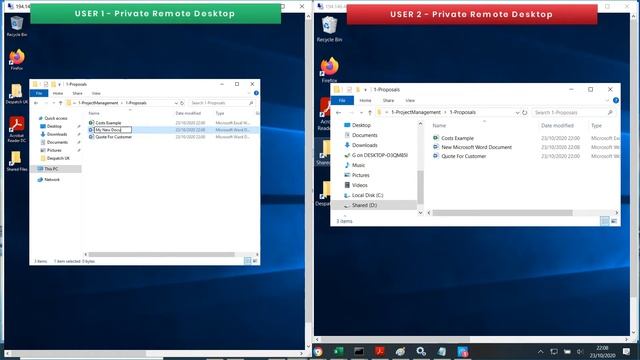This screenshot has width=640, height=360.
Task: Select Music in User 2 navigation pane
Action: pyautogui.click(x=358, y=165)
